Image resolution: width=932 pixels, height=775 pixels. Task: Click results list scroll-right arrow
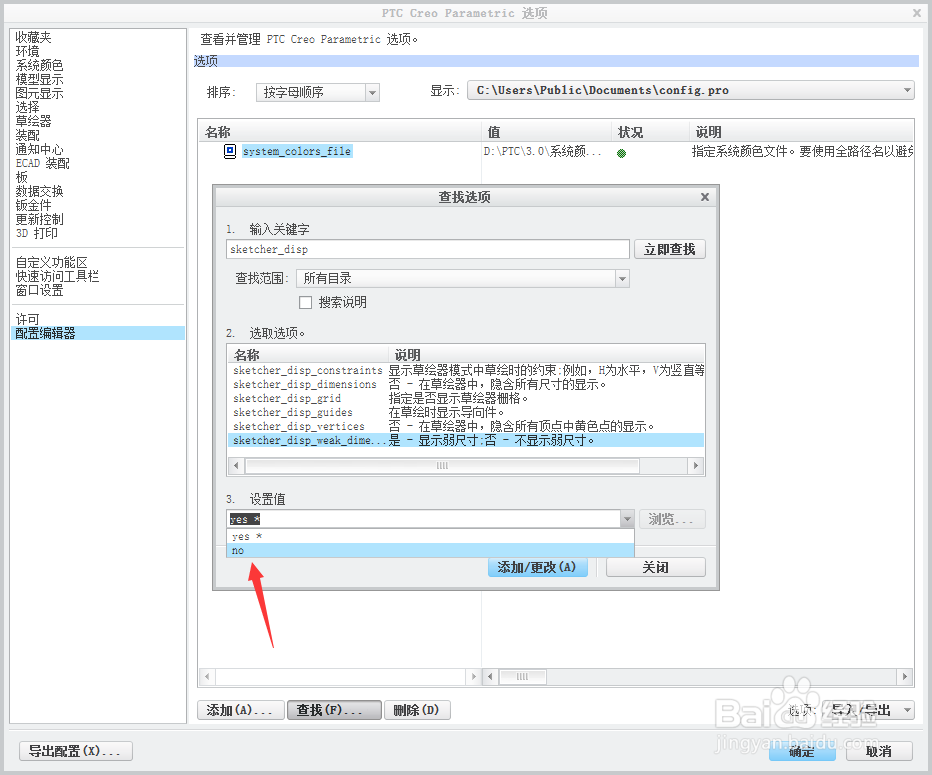(695, 466)
